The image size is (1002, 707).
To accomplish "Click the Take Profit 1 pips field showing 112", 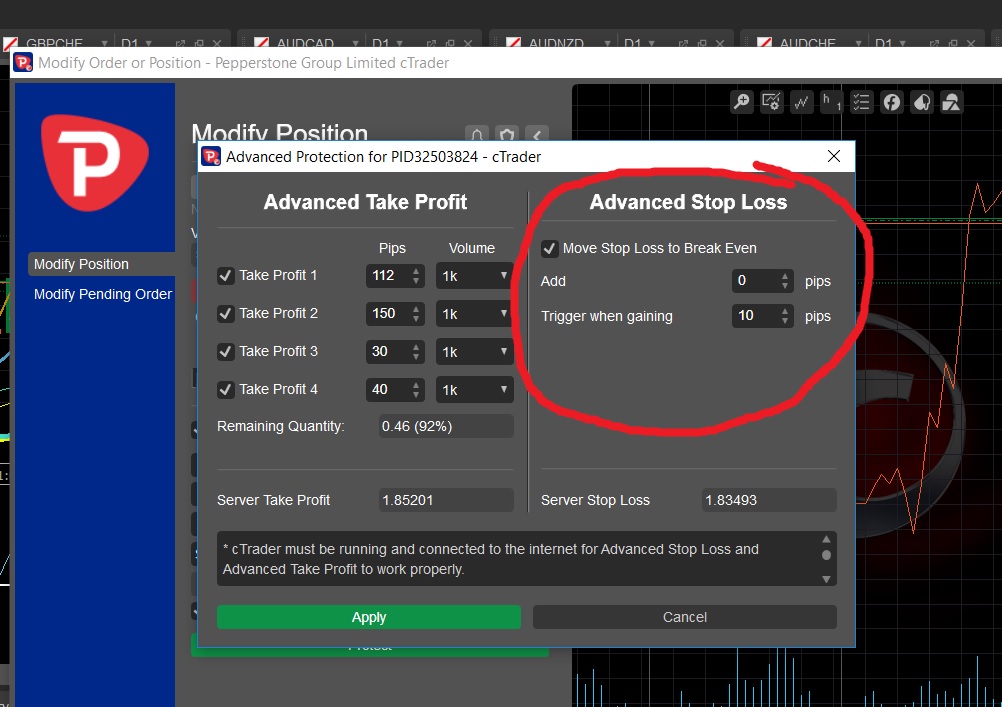I will point(389,276).
